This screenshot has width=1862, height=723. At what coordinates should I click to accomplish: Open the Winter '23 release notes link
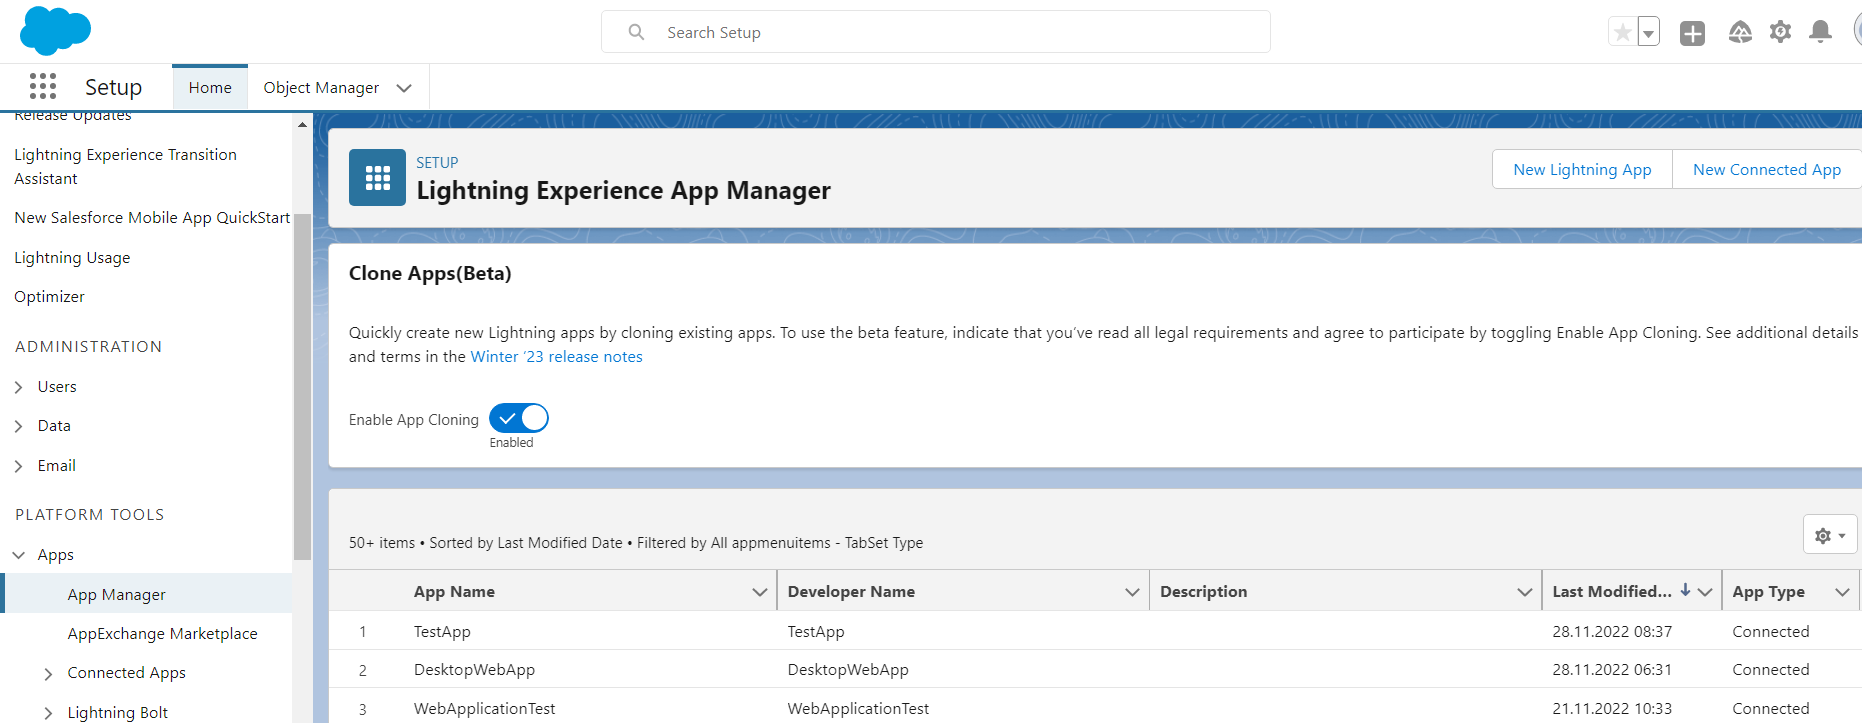tap(556, 357)
